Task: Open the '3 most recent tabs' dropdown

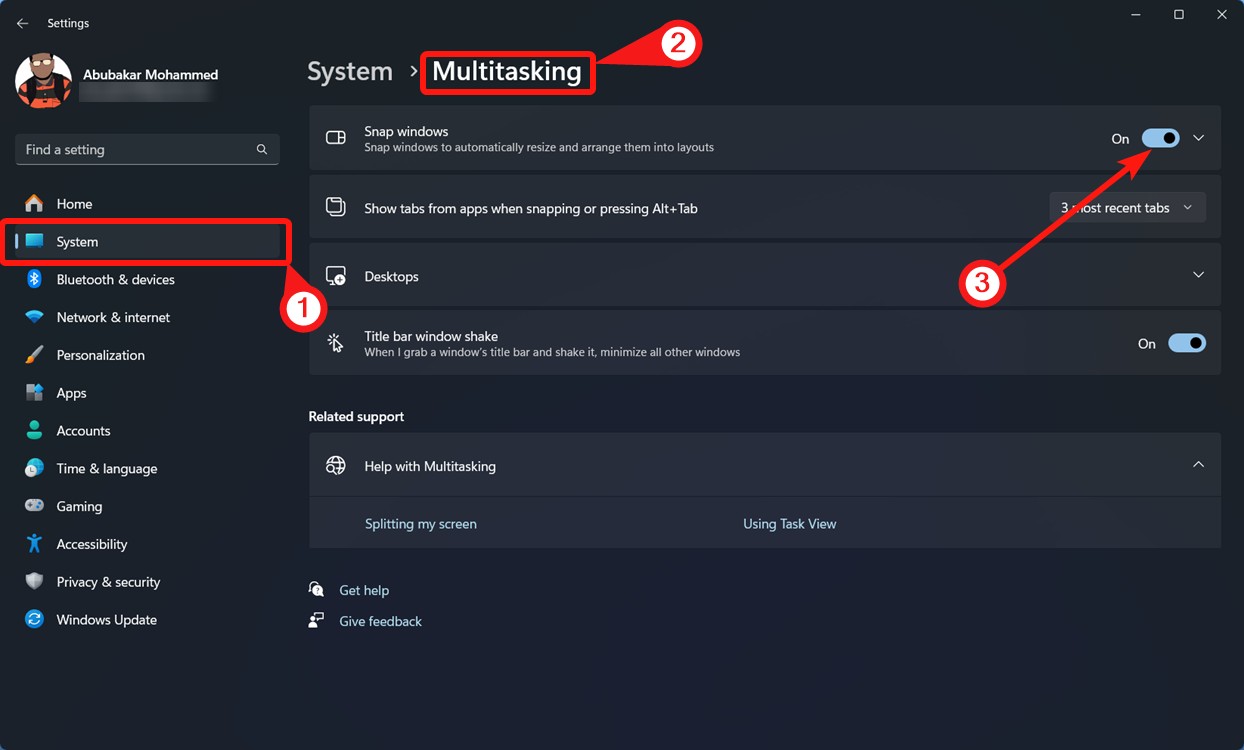Action: click(x=1127, y=207)
